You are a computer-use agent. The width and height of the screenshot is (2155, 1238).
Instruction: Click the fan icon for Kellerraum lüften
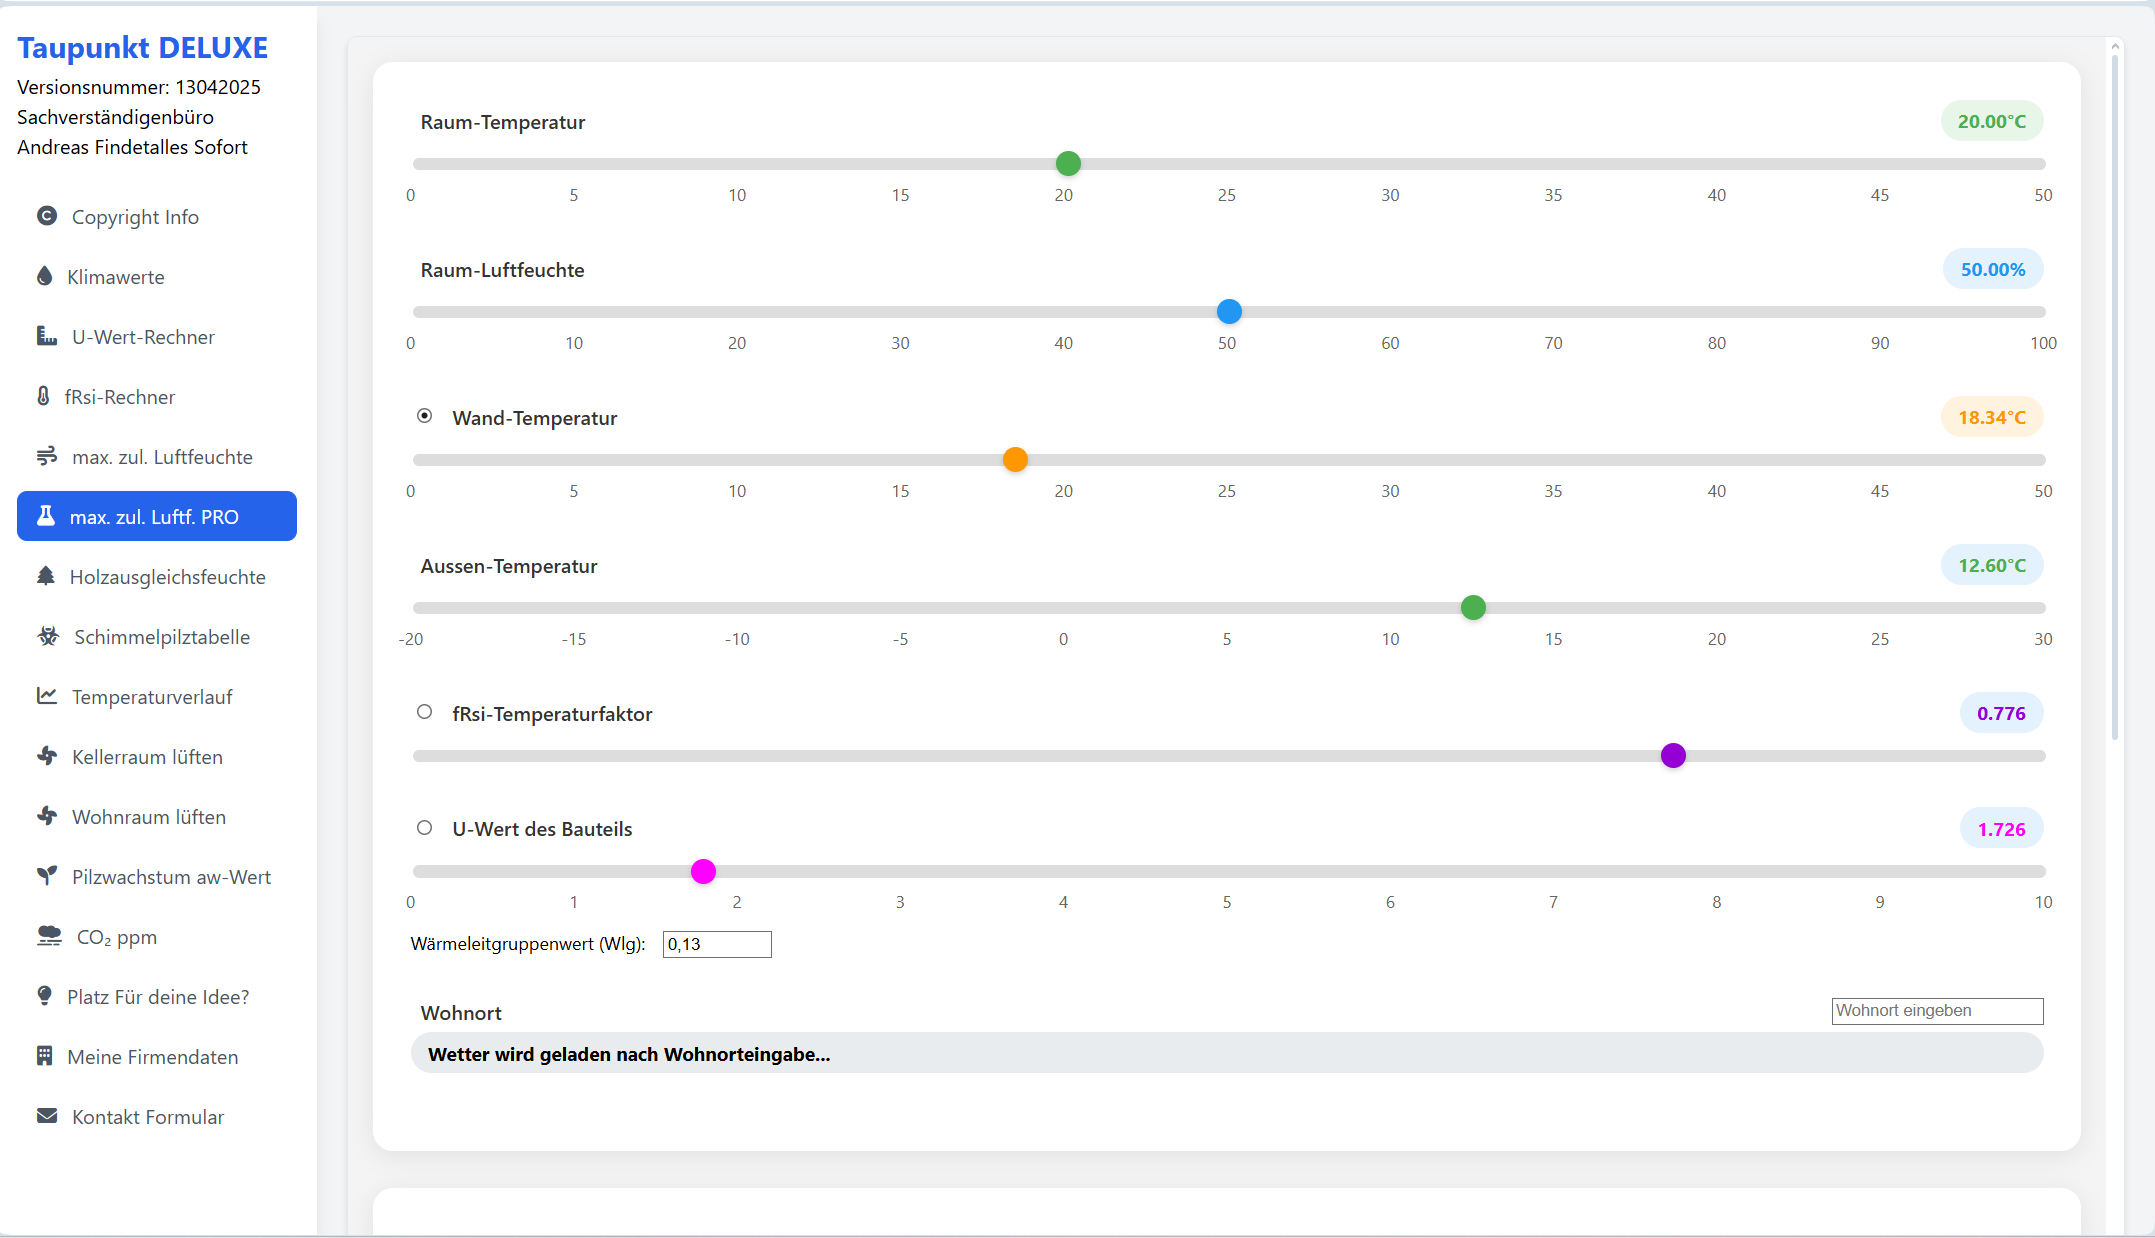(47, 756)
